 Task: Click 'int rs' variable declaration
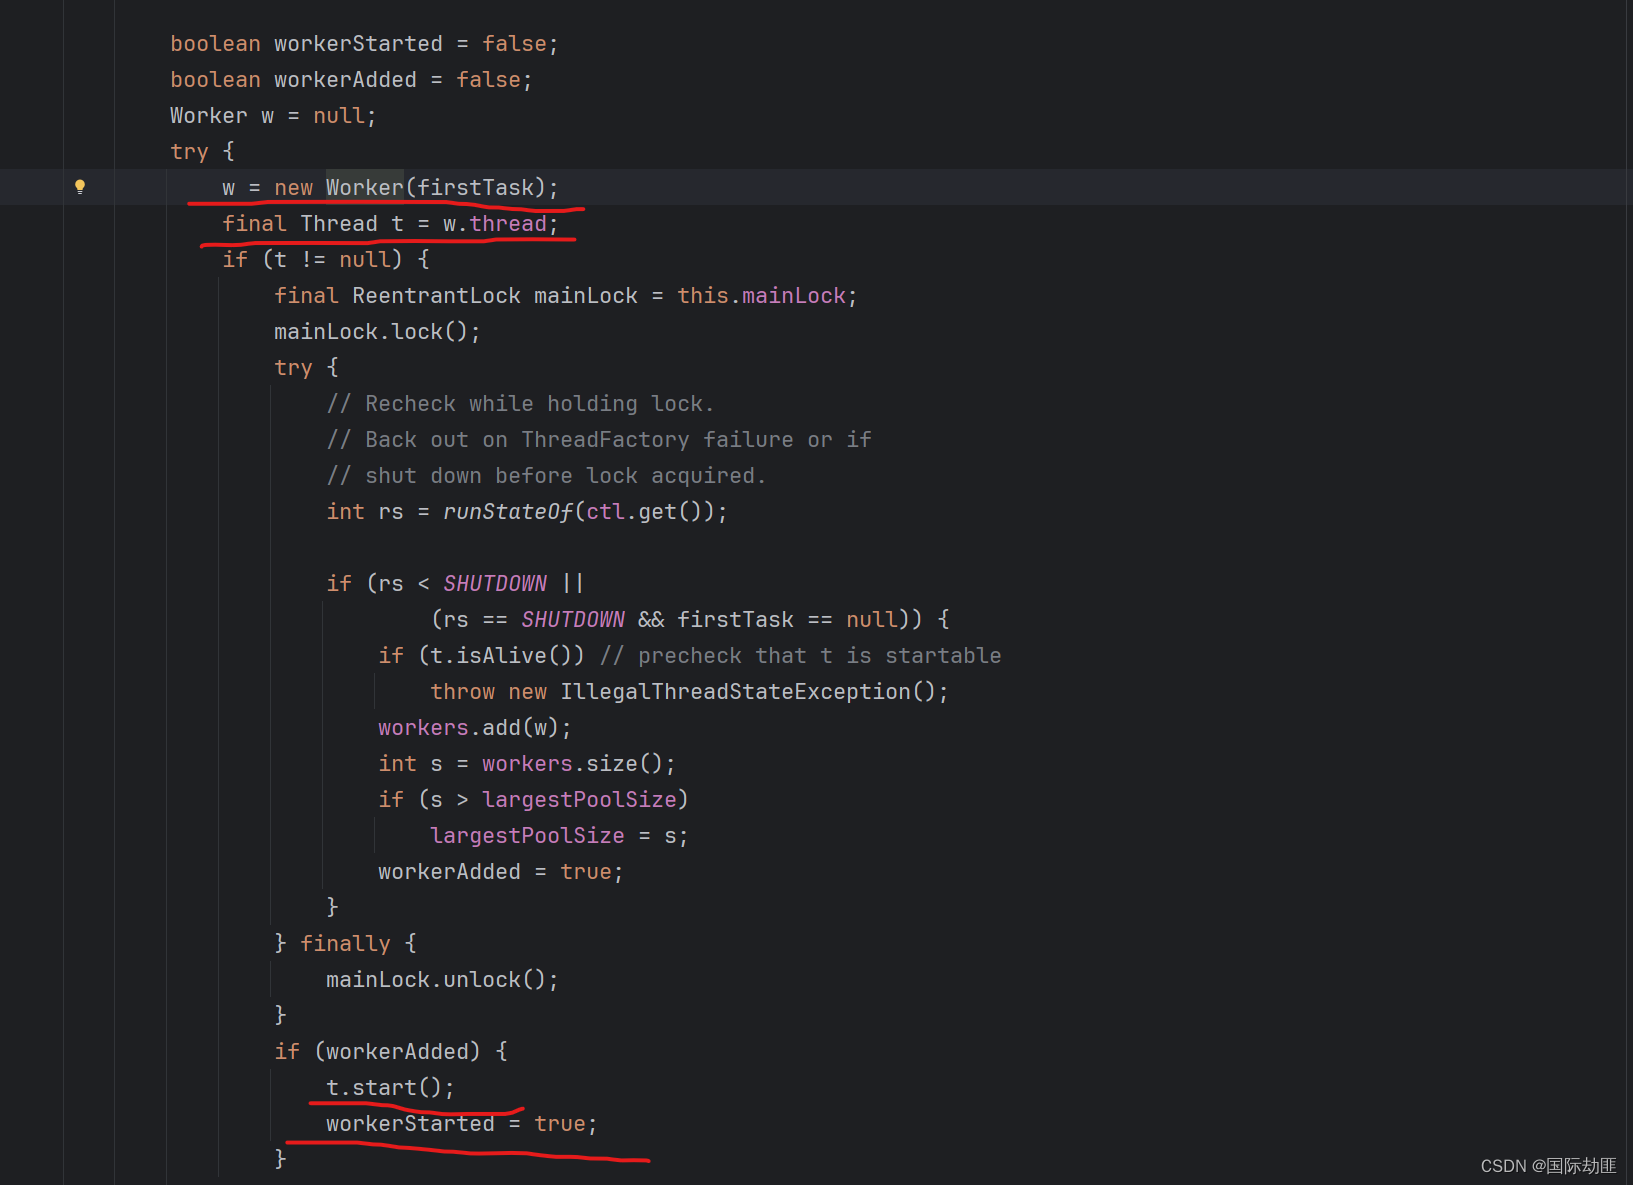(365, 512)
